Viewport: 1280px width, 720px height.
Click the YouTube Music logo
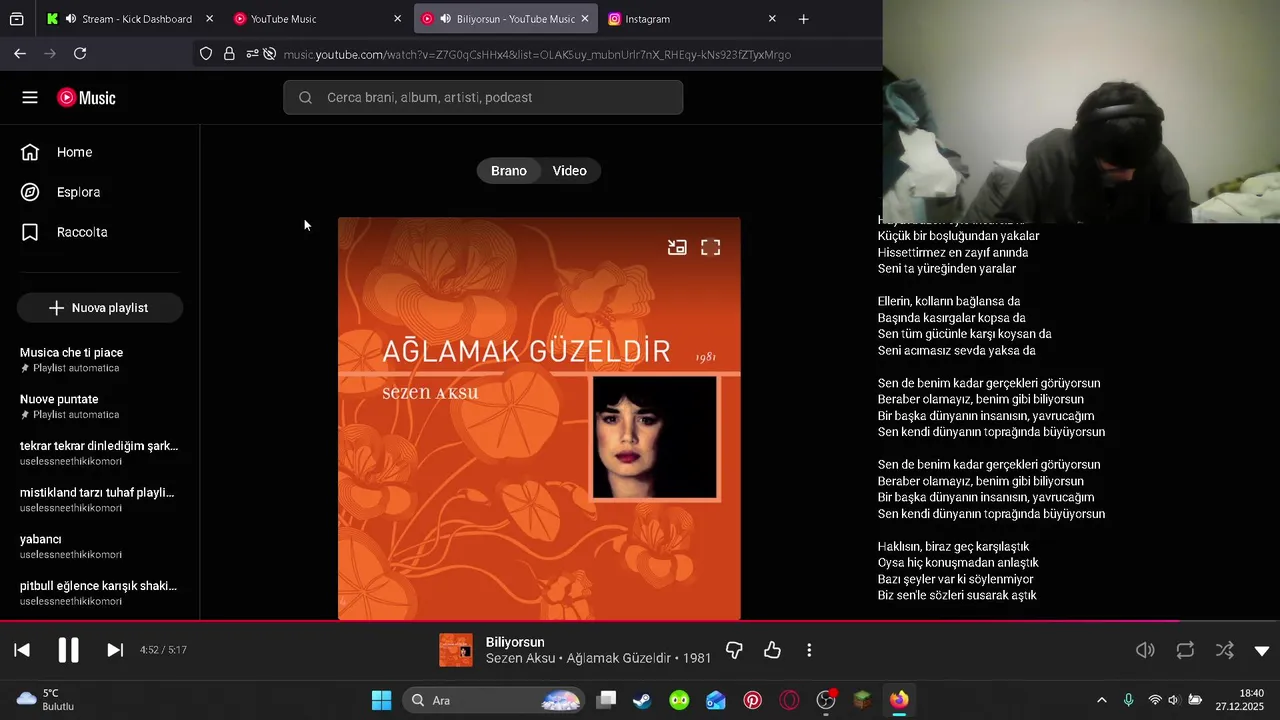click(x=86, y=97)
